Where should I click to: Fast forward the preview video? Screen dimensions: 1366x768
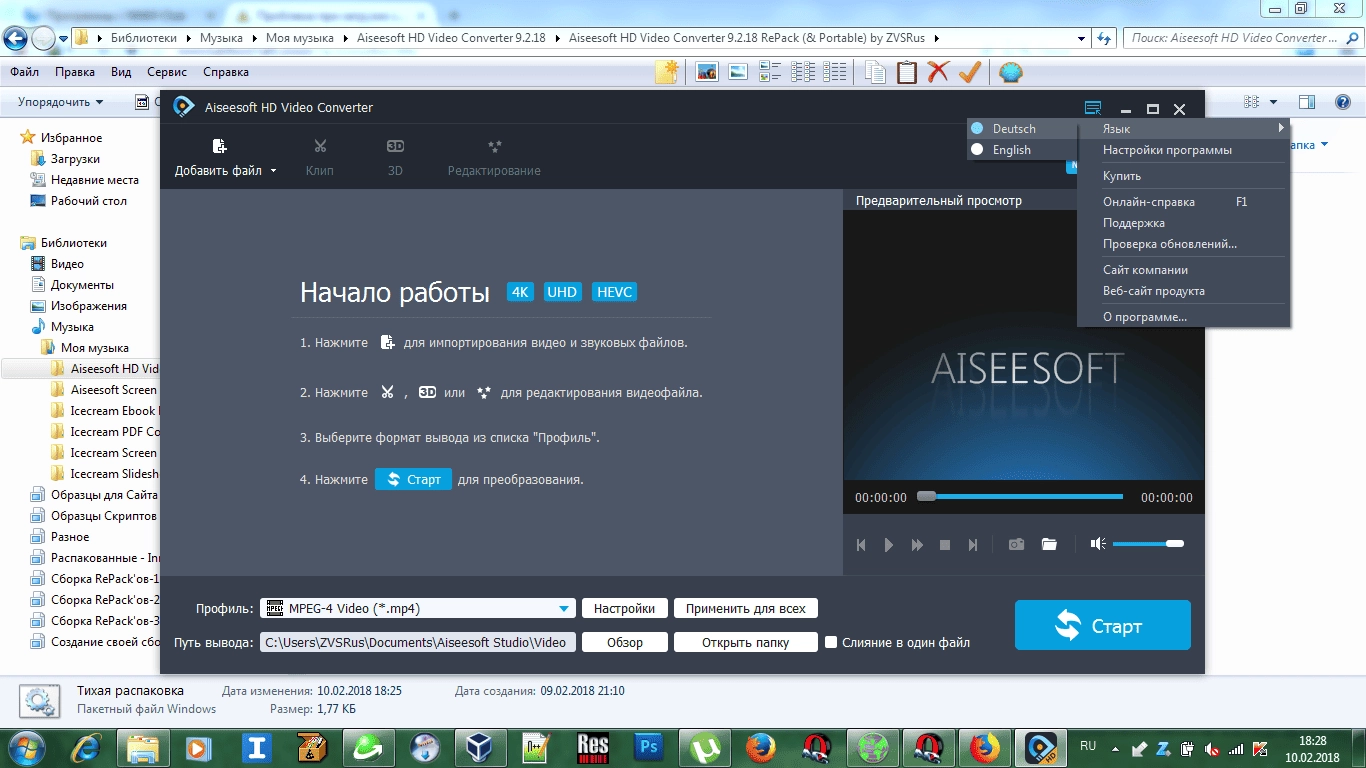(917, 545)
